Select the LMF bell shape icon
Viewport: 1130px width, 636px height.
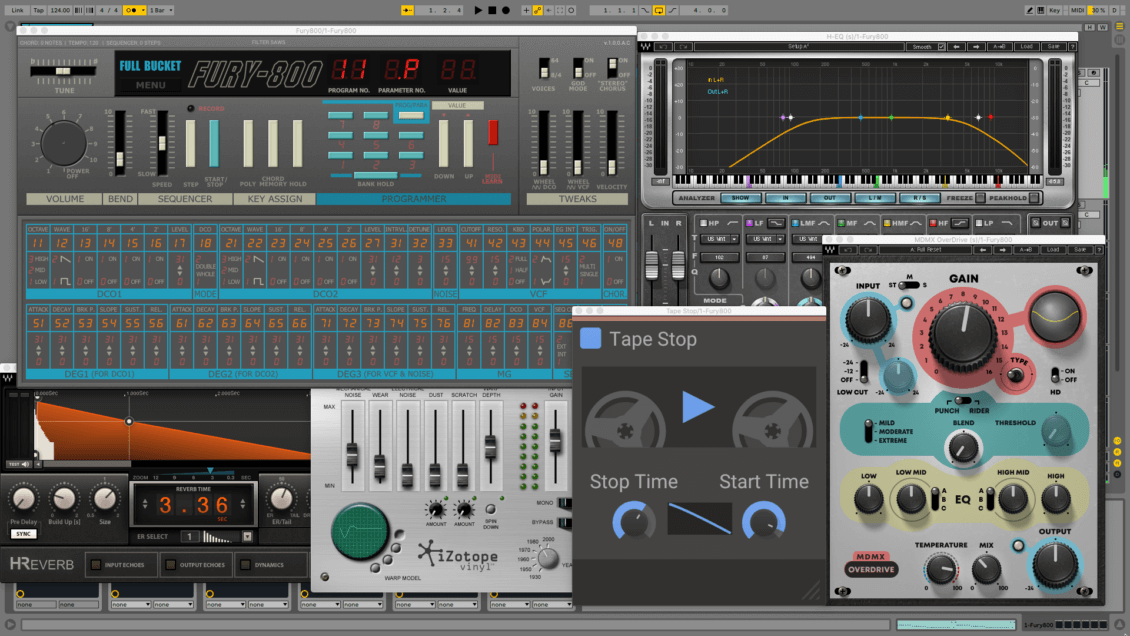(x=824, y=223)
